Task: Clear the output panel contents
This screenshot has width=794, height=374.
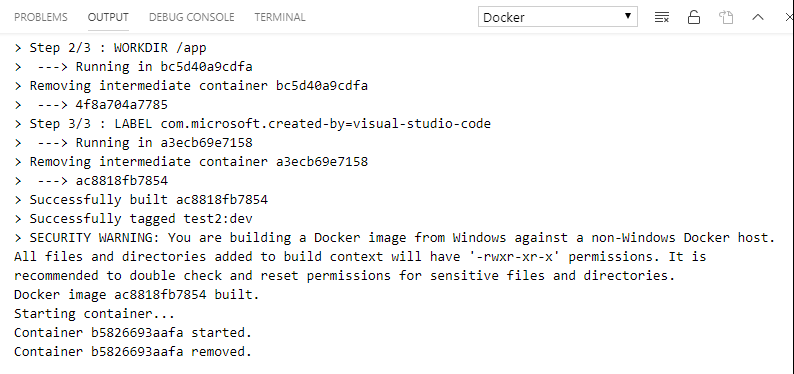Action: 661,17
